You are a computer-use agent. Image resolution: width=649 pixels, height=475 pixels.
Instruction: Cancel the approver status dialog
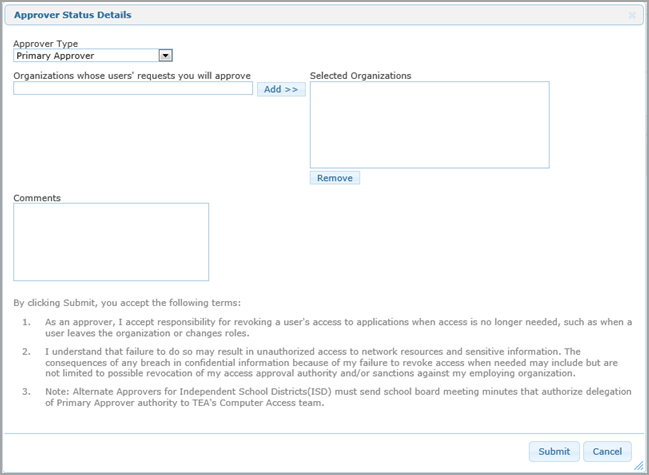[x=607, y=451]
